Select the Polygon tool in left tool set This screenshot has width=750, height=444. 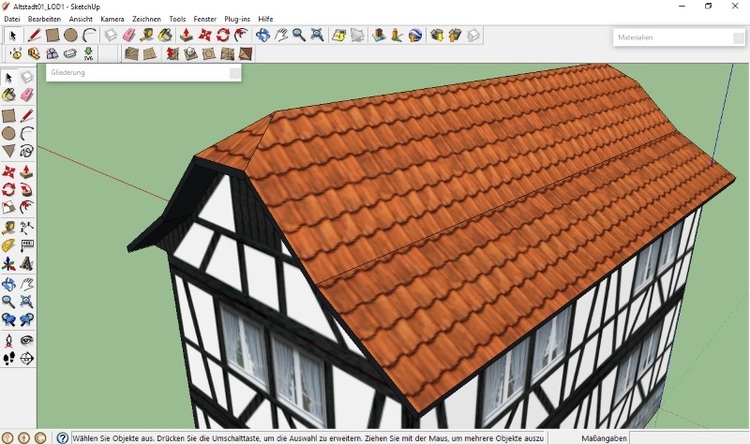point(9,152)
